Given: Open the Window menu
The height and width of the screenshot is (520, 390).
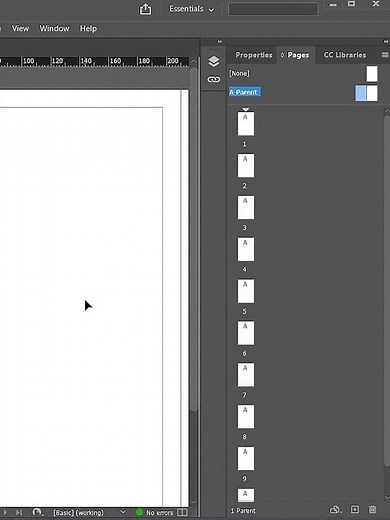Looking at the screenshot, I should [54, 29].
